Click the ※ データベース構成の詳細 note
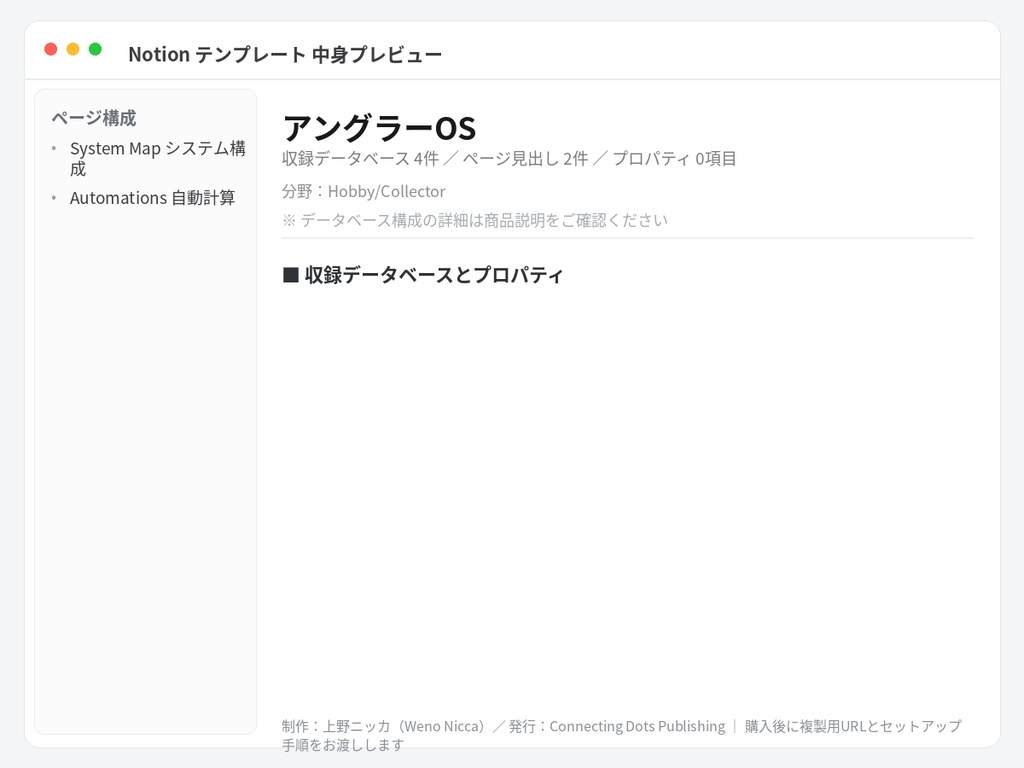This screenshot has height=768, width=1024. coord(475,221)
